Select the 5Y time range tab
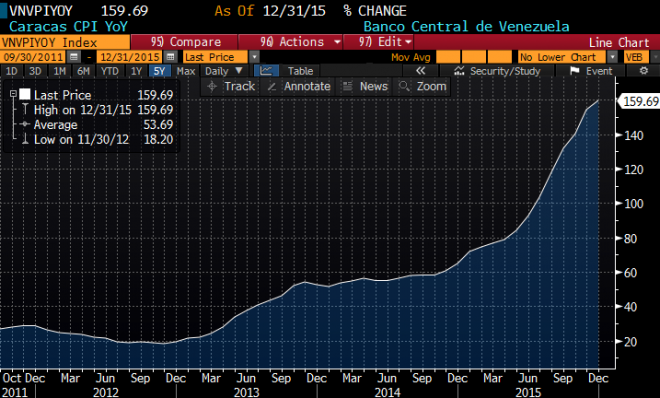Viewport: 660px width, 398px height. 160,71
